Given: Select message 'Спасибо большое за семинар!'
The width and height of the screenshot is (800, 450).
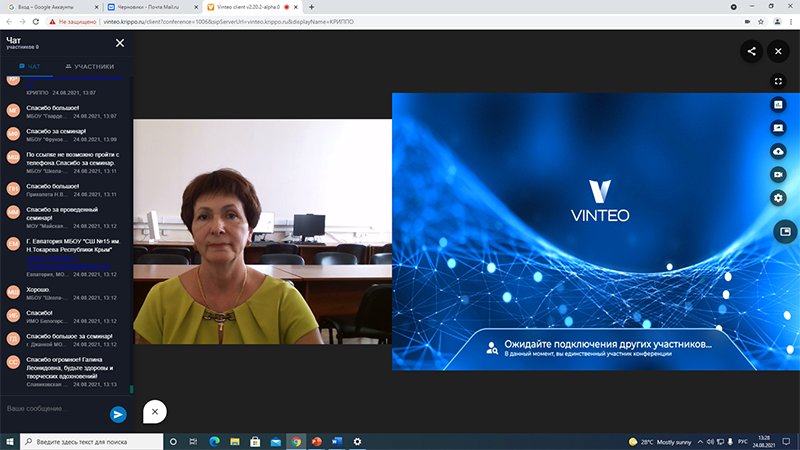Looking at the screenshot, I should [x=69, y=336].
